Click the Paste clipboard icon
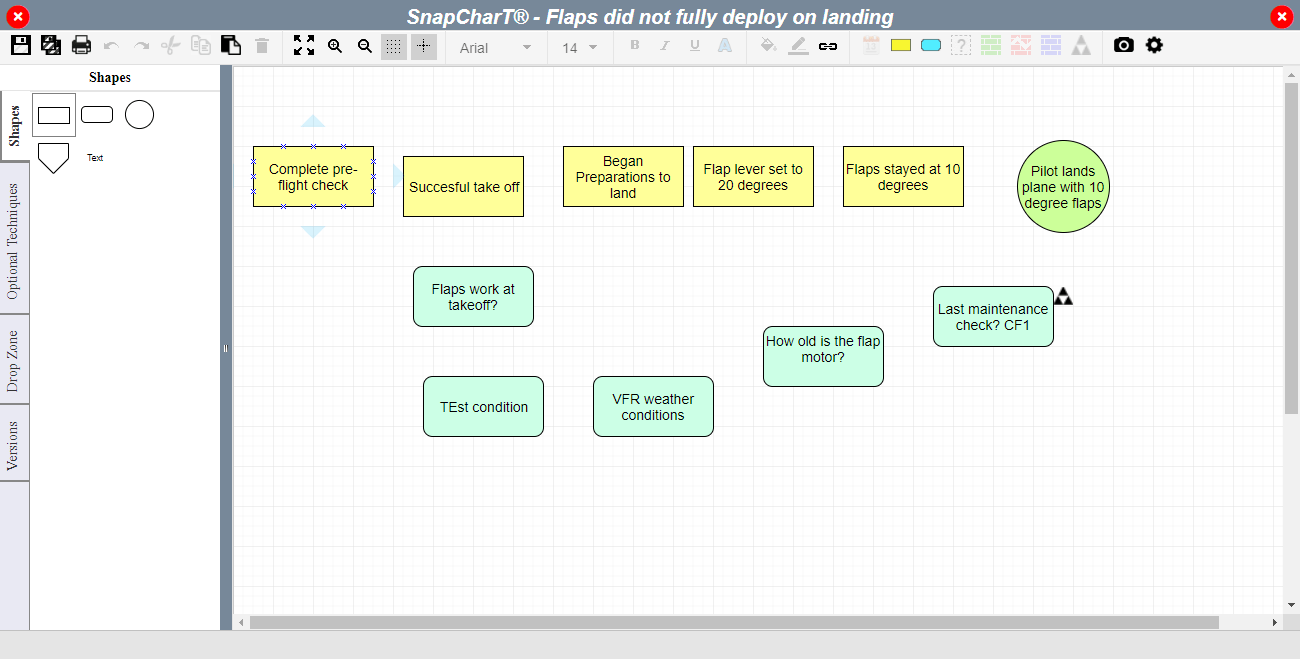 pyautogui.click(x=231, y=45)
